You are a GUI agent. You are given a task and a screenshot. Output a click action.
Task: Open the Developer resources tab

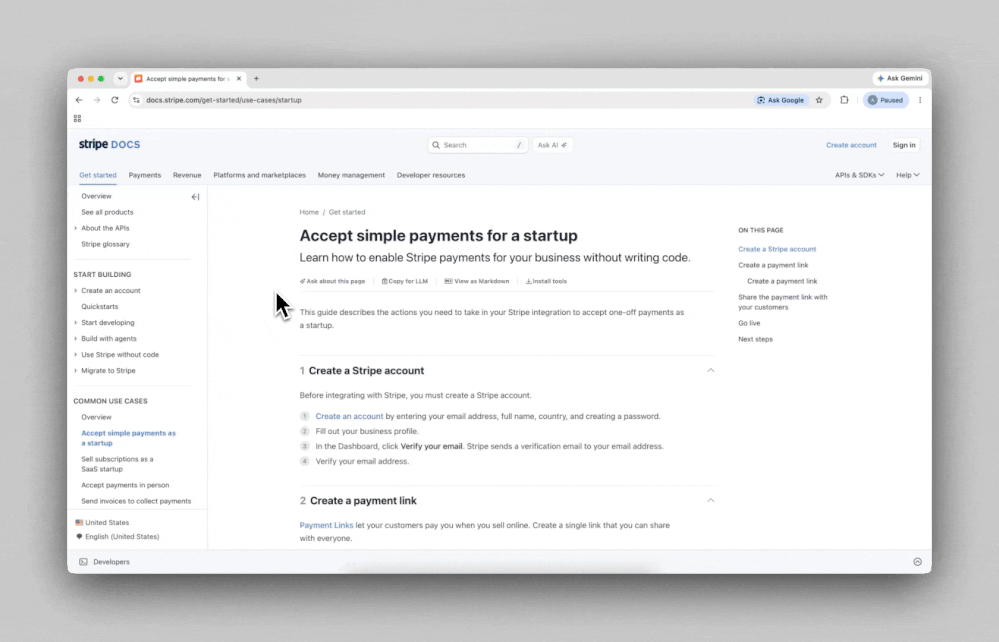click(431, 175)
